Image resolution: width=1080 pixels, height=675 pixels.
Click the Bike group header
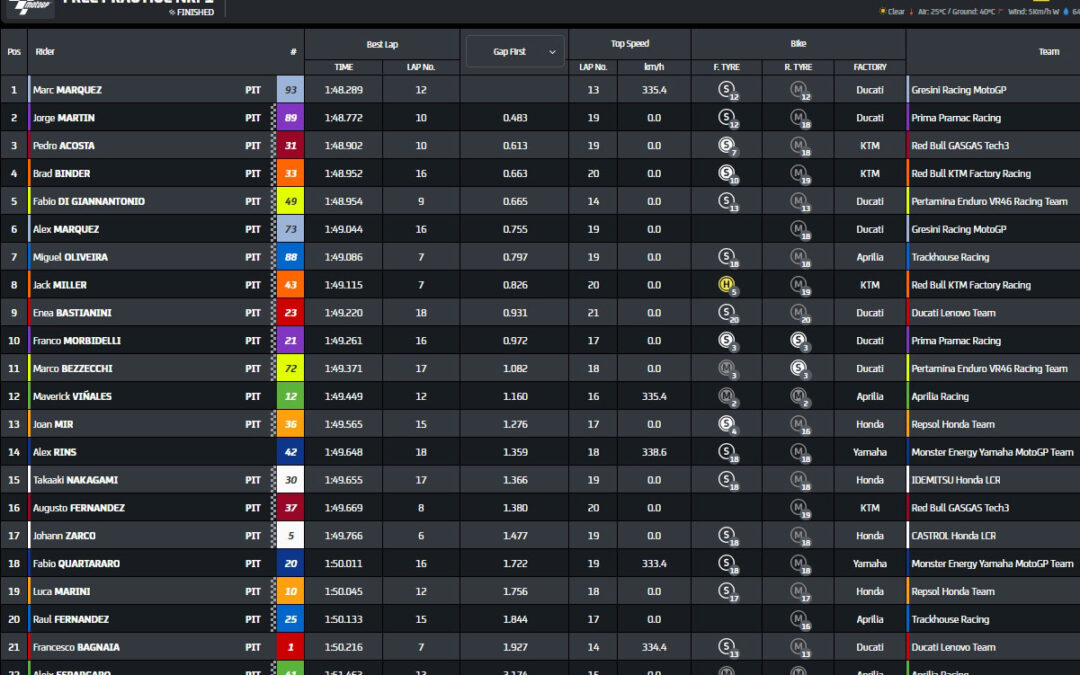pos(798,44)
